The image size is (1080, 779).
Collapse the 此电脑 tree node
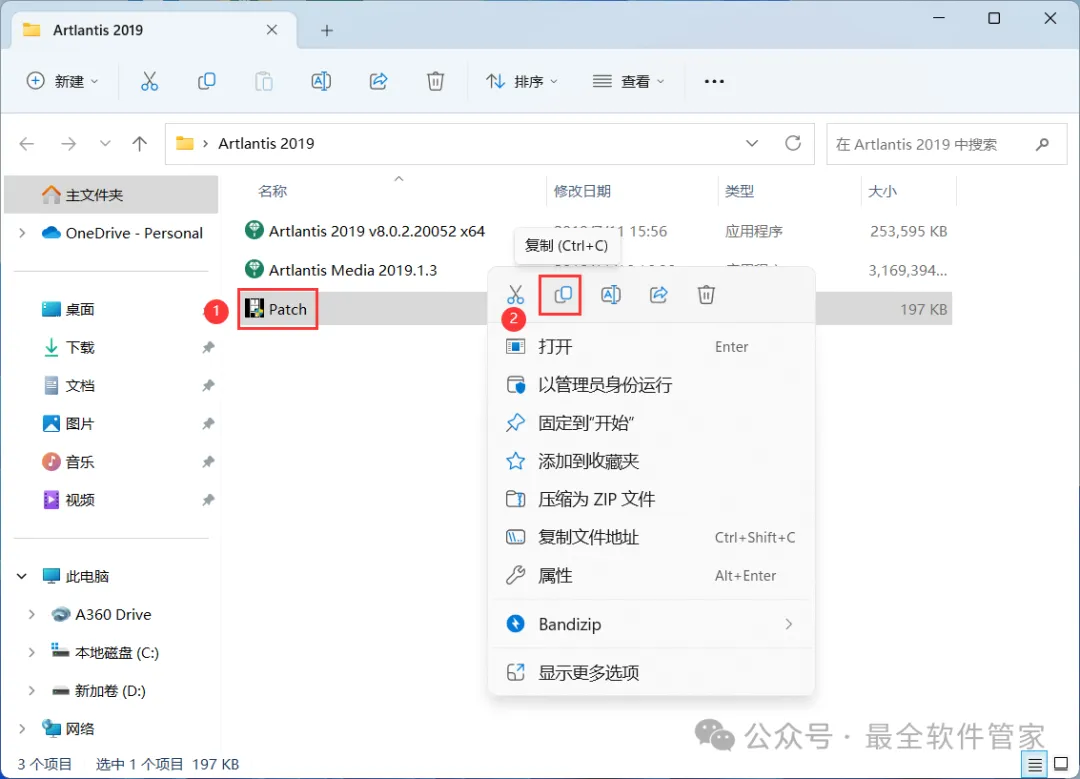coord(22,576)
